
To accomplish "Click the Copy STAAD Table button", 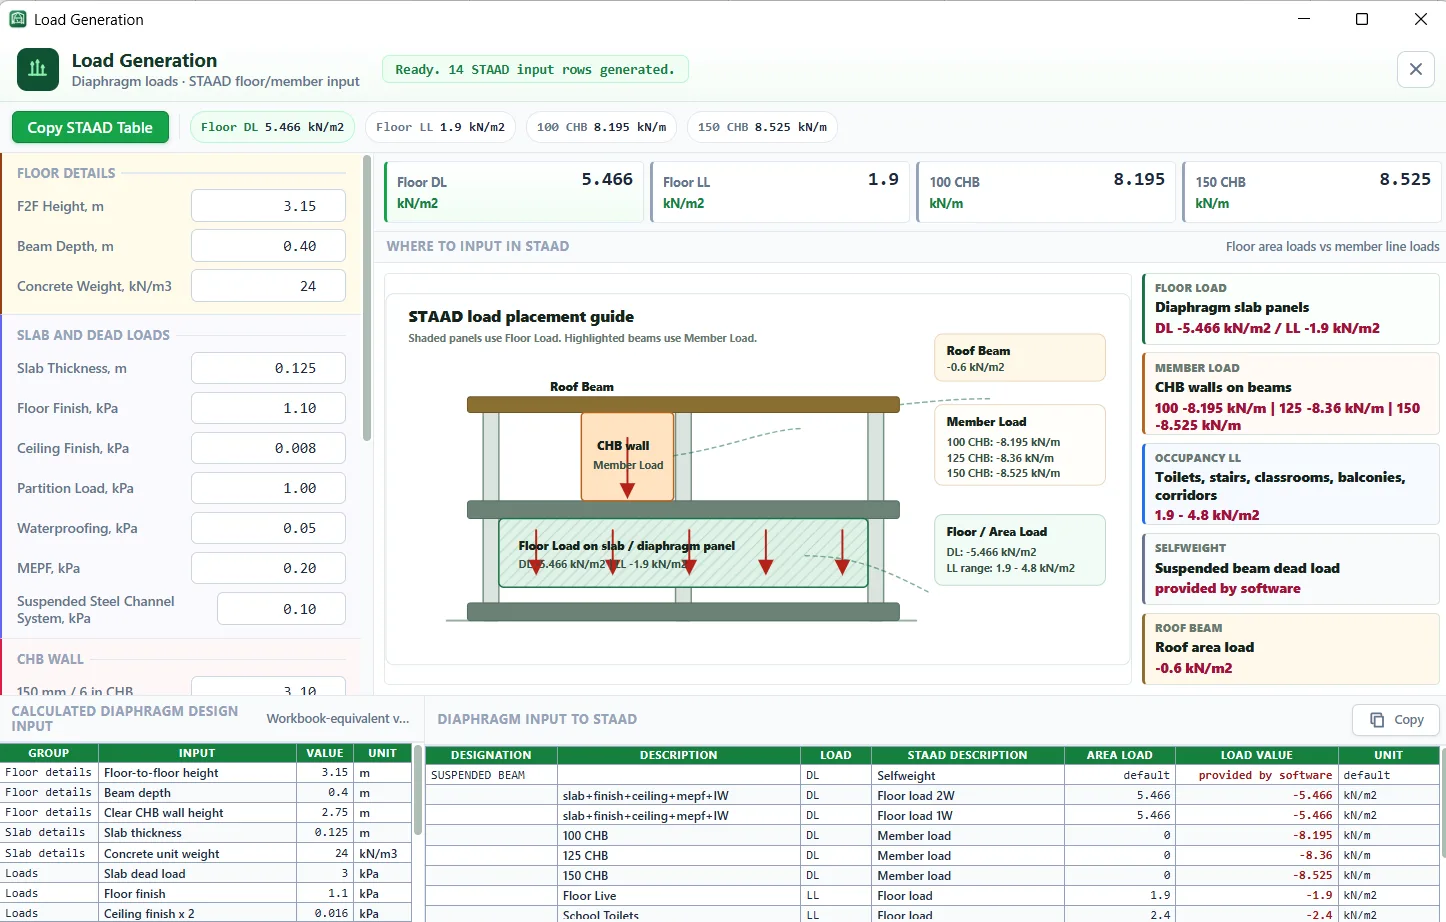I will (x=90, y=127).
